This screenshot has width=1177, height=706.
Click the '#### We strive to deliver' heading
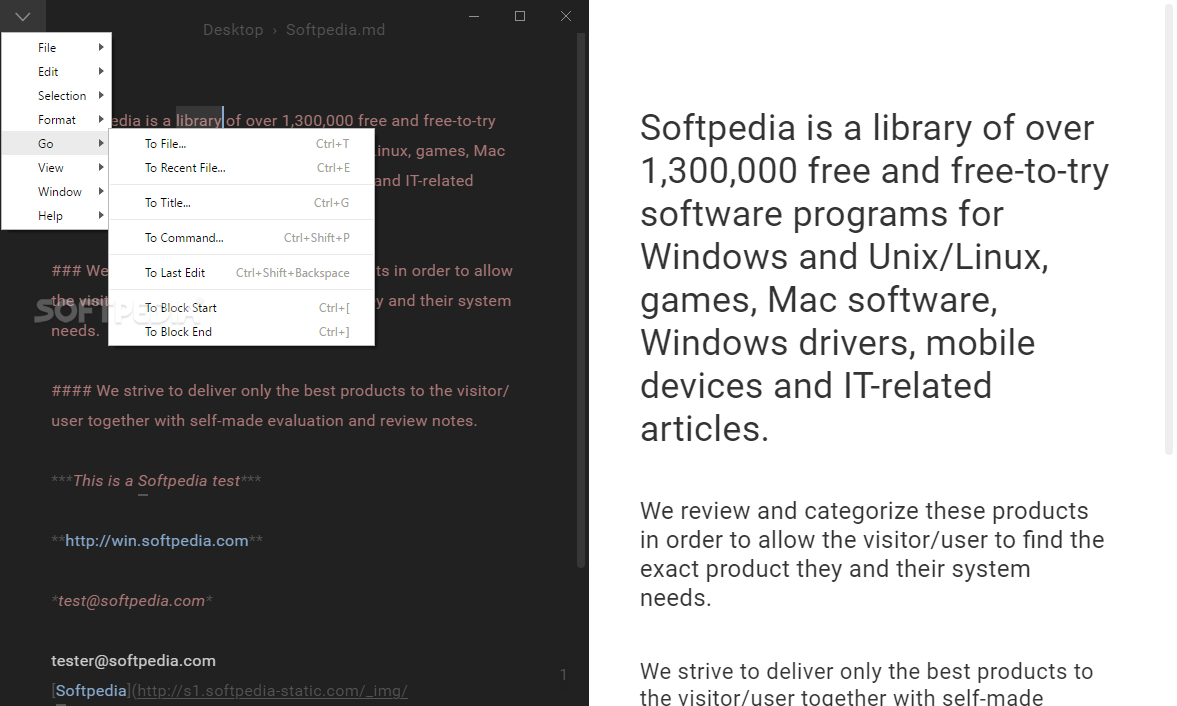point(280,405)
